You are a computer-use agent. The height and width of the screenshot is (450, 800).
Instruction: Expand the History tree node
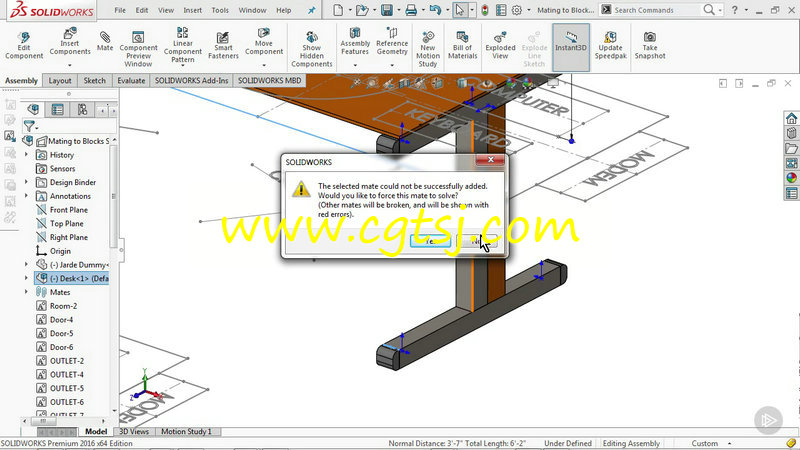click(27, 155)
